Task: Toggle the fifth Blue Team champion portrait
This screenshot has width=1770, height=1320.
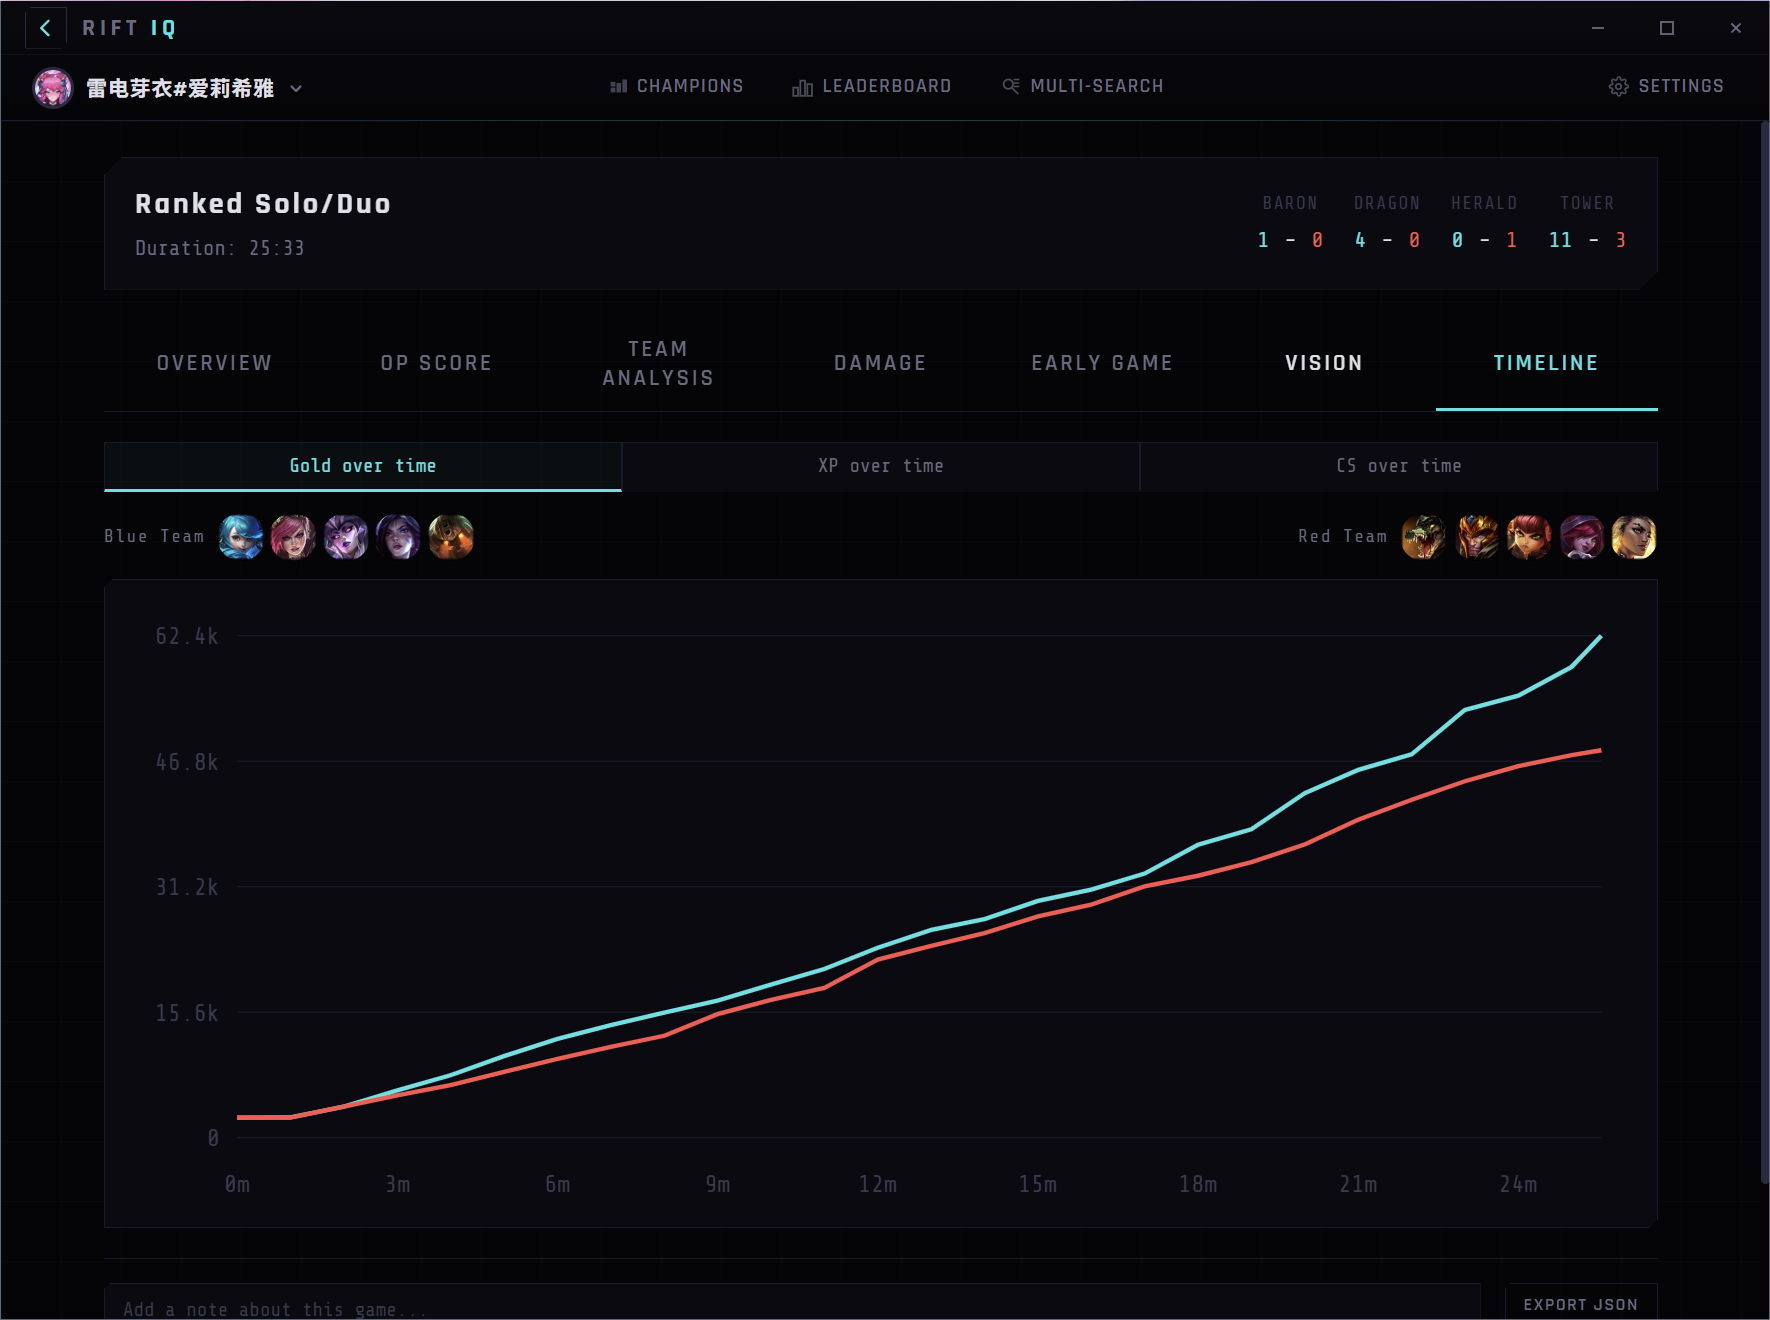Action: 451,537
